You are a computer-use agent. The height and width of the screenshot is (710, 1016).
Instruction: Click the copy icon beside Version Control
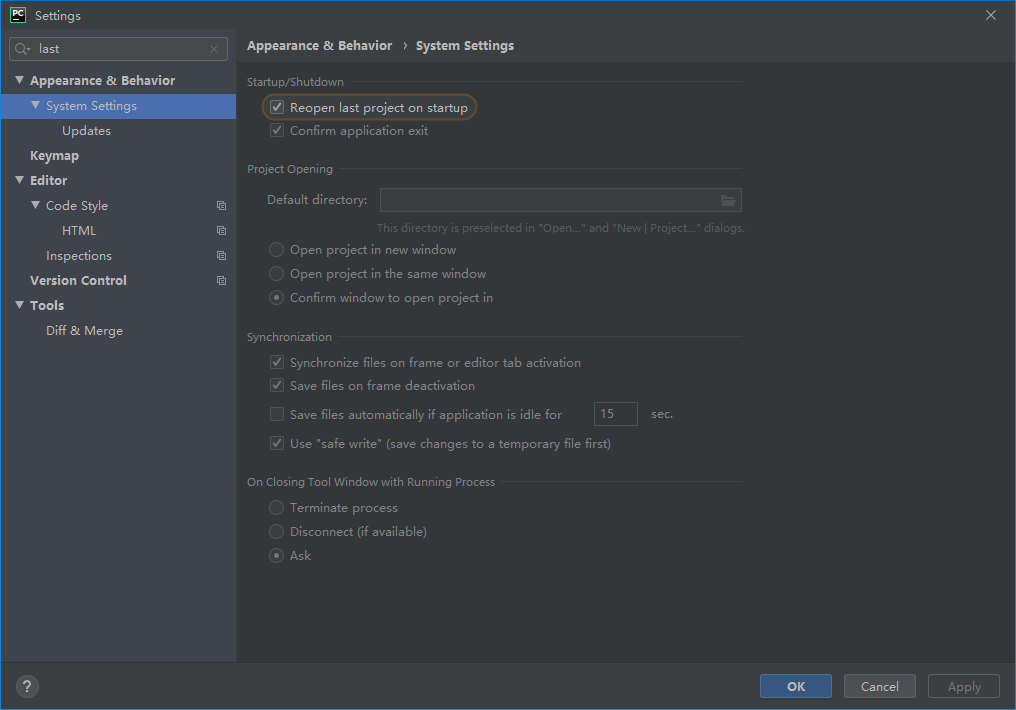[x=221, y=281]
